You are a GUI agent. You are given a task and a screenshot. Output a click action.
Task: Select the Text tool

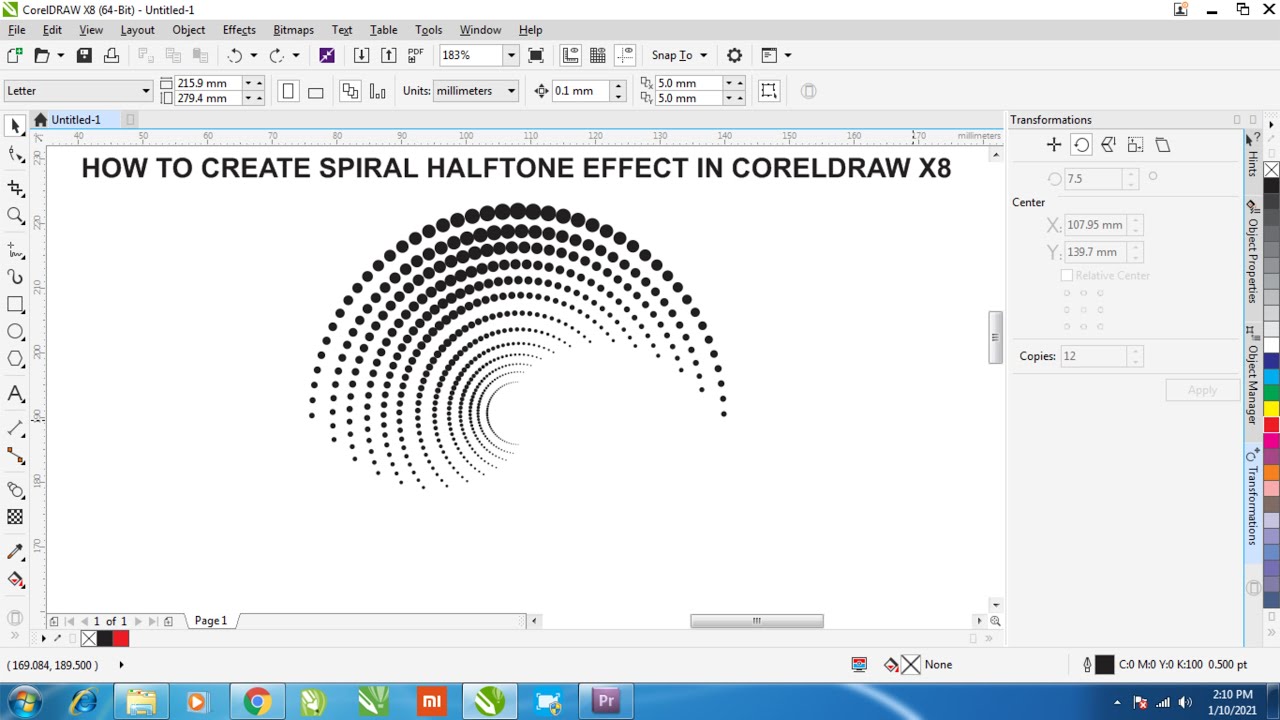15,394
